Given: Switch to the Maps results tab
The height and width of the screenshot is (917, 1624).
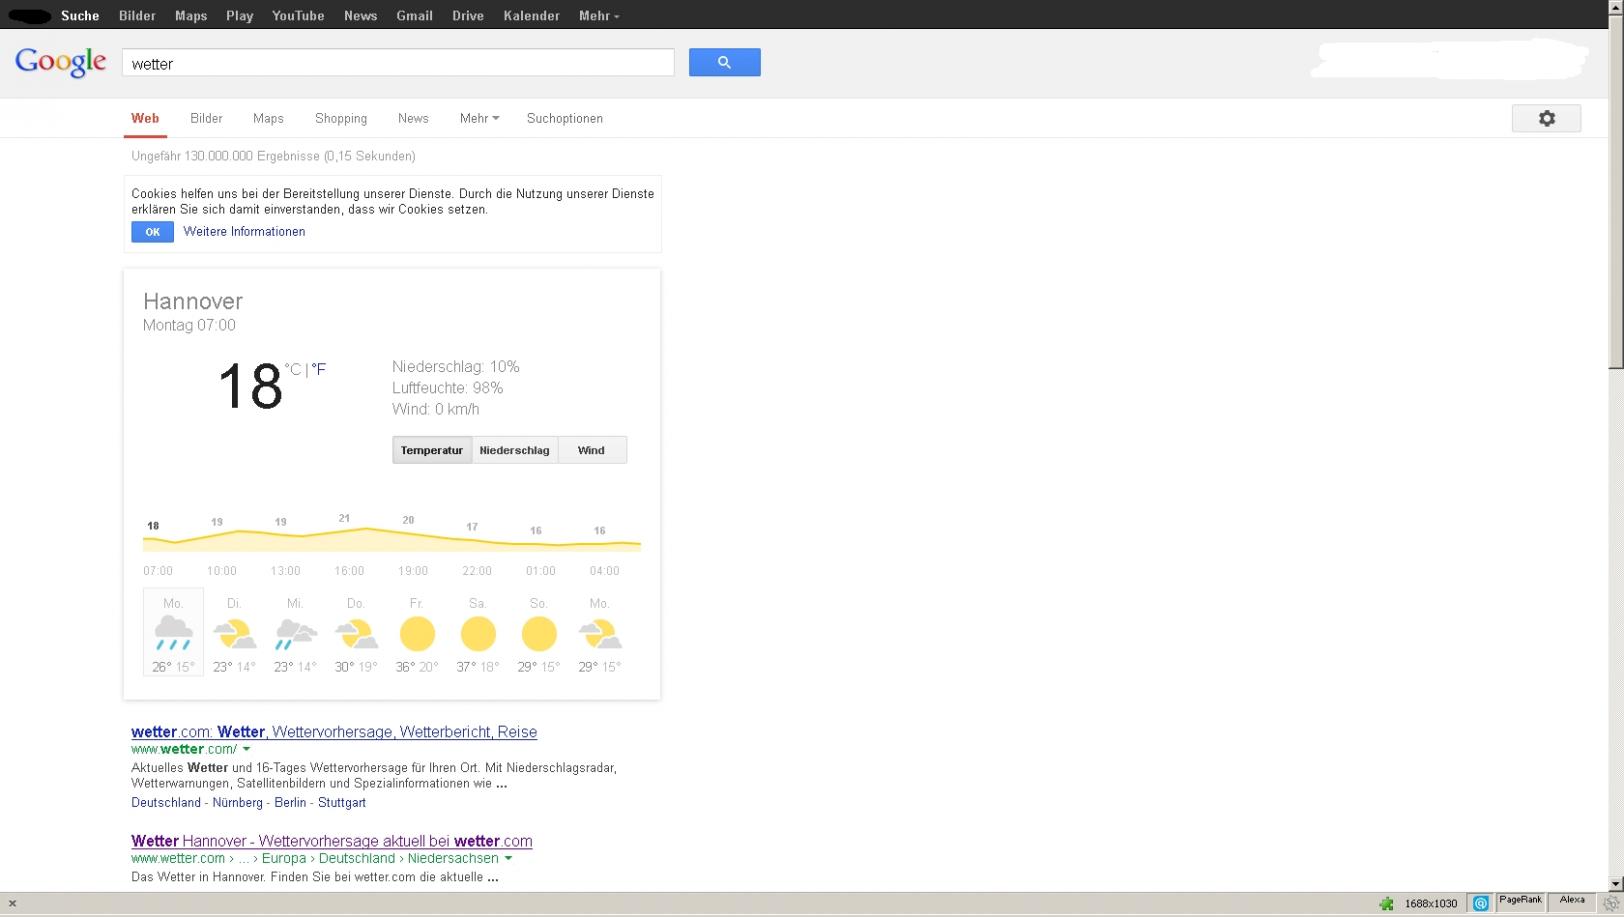Looking at the screenshot, I should tap(268, 118).
